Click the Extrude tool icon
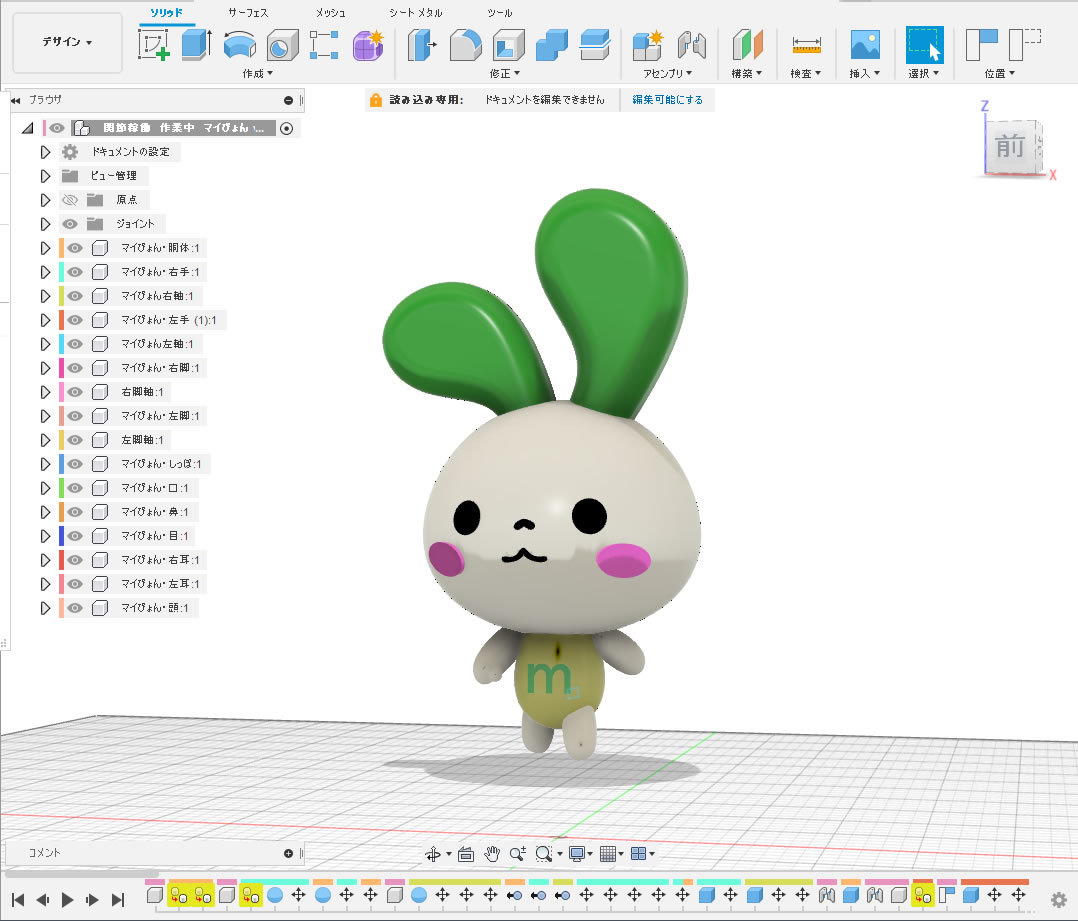Viewport: 1078px width, 921px height. point(195,45)
